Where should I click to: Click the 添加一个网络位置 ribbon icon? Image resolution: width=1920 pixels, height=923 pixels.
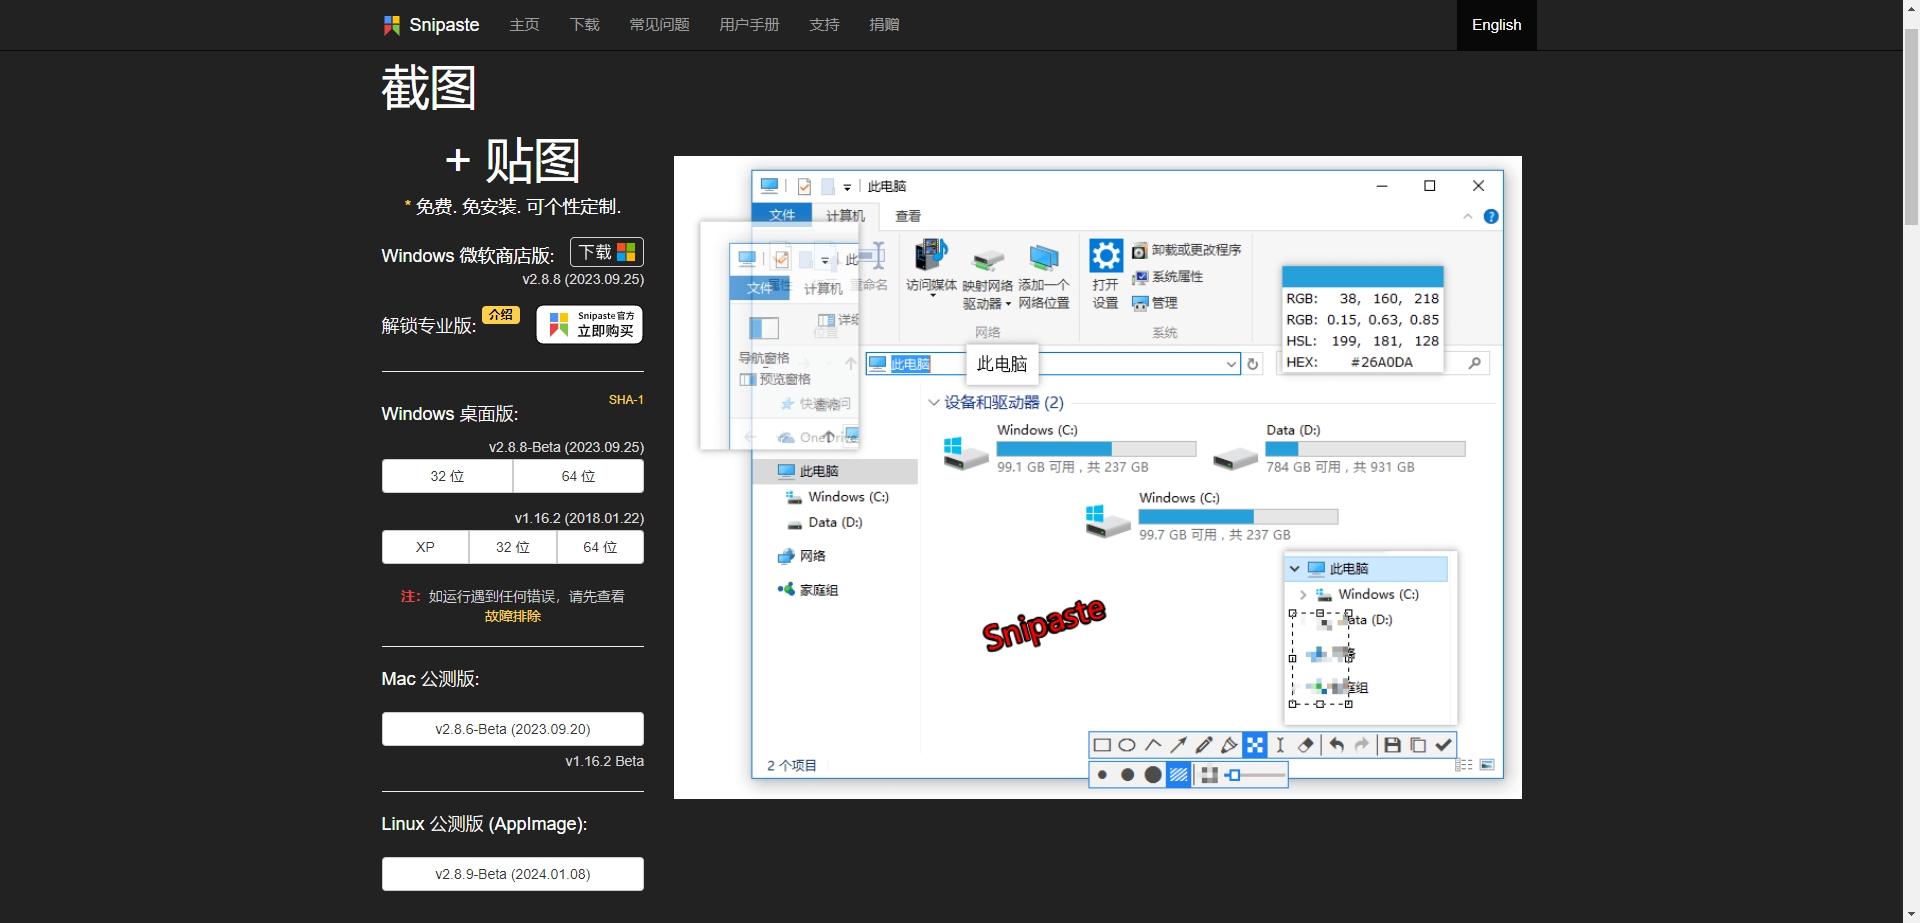coord(1044,277)
